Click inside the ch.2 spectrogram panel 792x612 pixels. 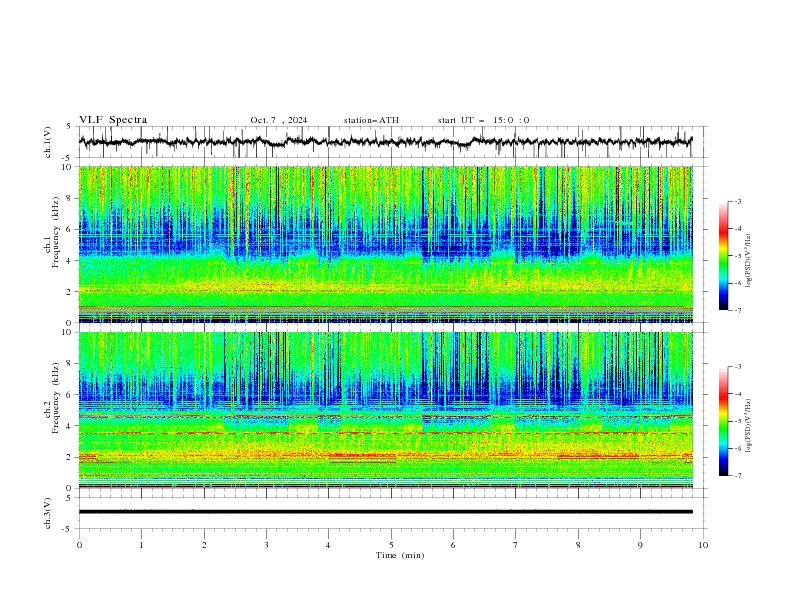[385, 410]
